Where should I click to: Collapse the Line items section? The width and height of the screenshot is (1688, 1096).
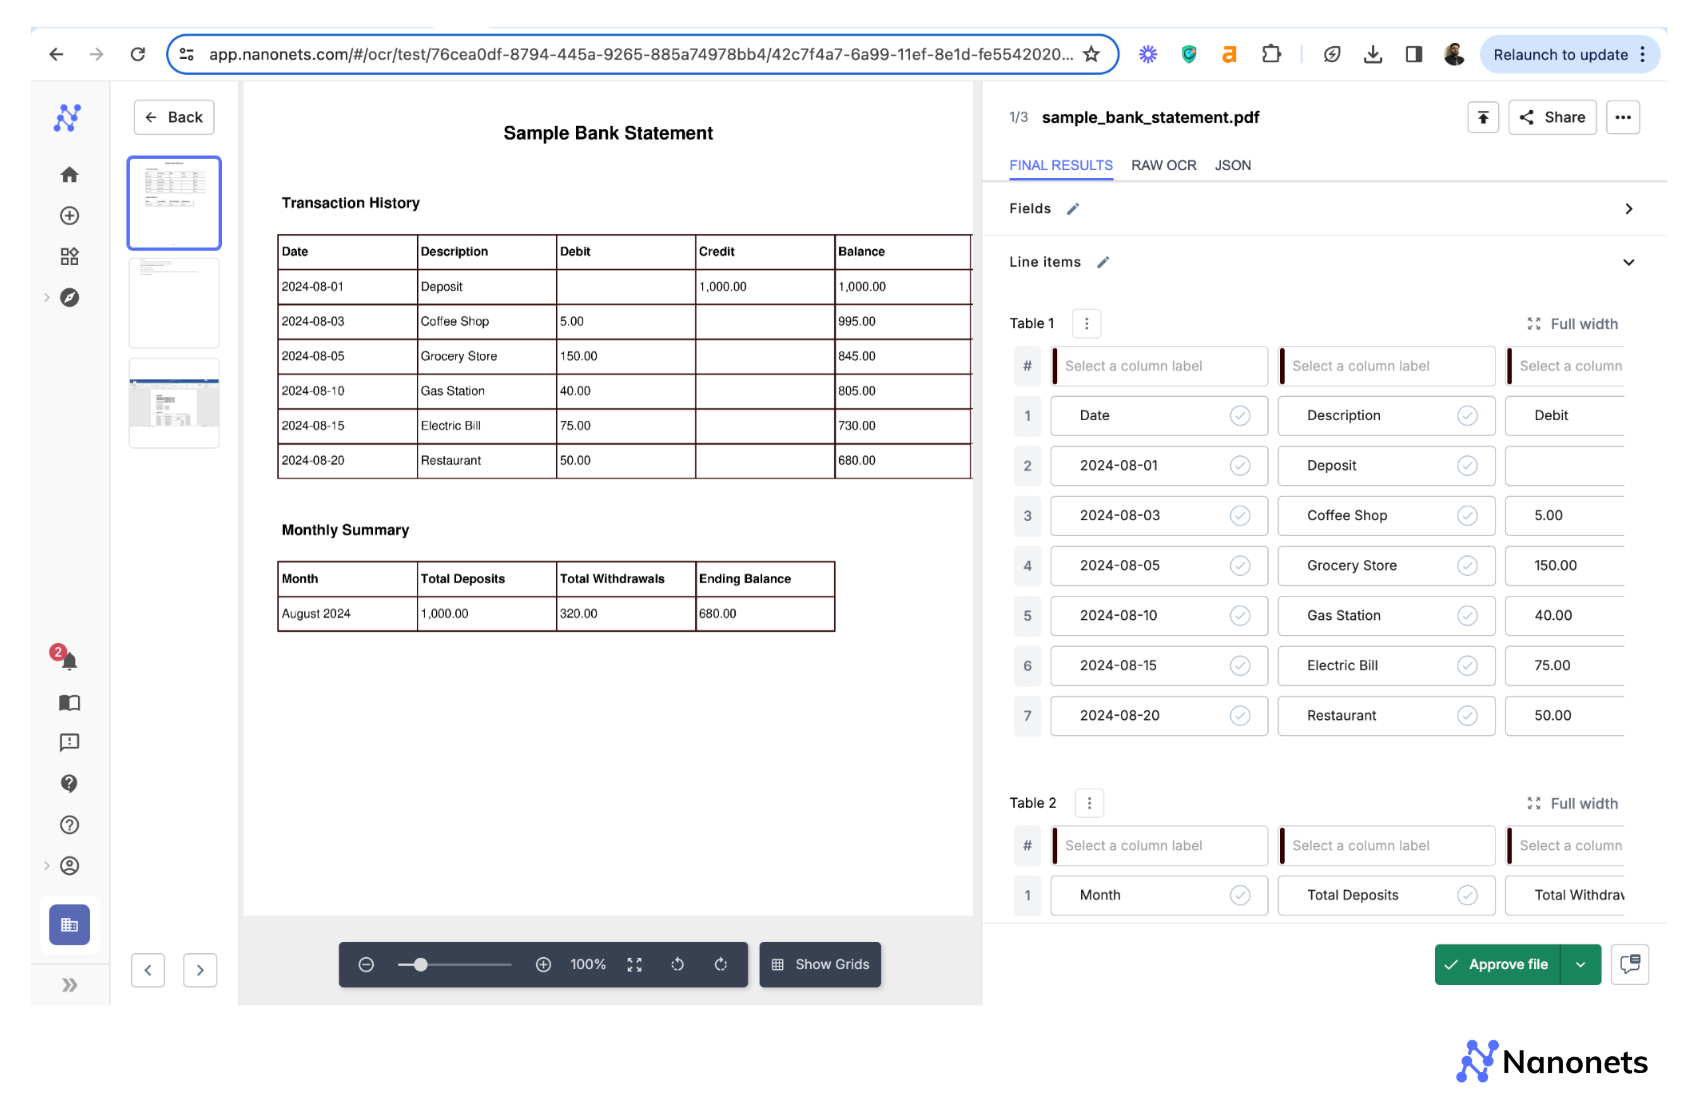[1629, 262]
